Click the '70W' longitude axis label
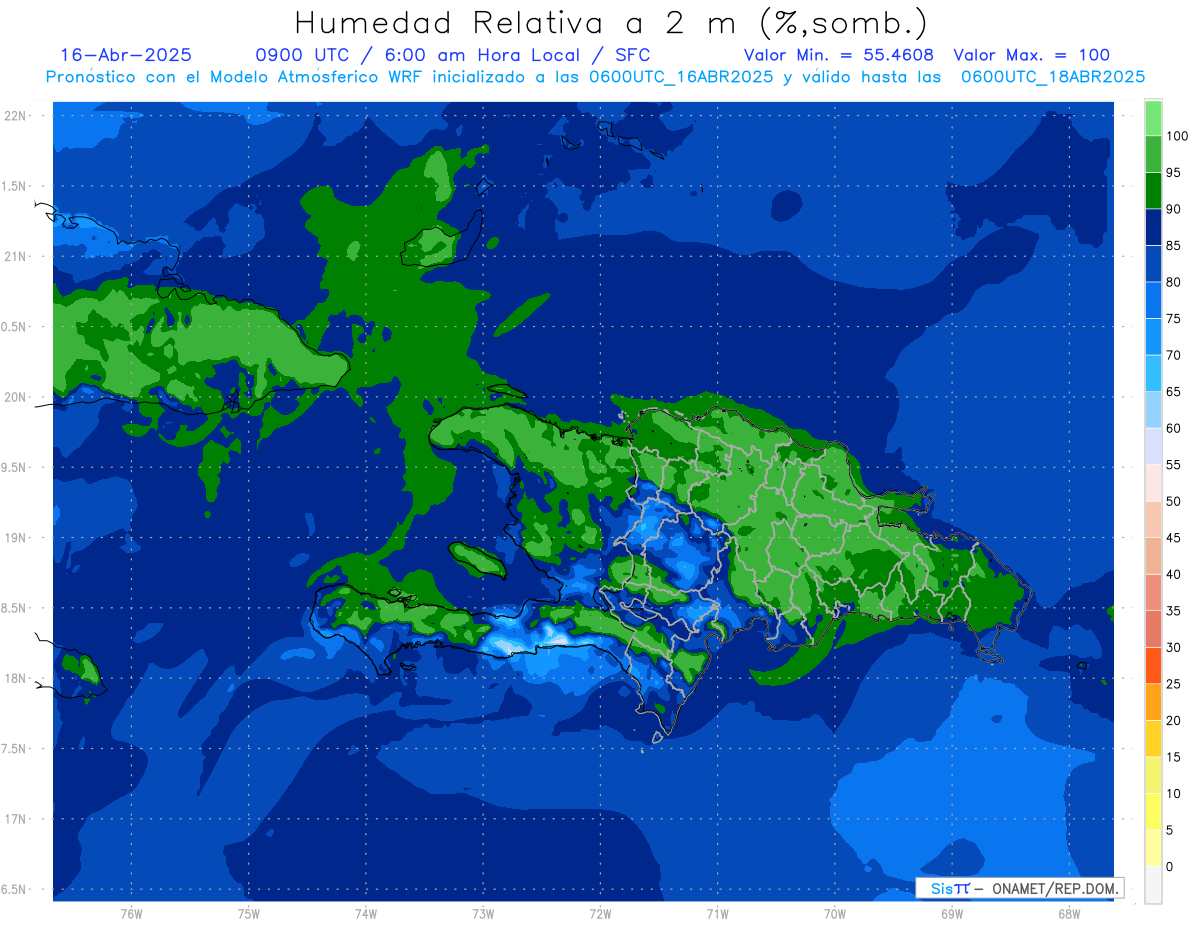Viewport: 1200px width, 927px height. pos(834,914)
